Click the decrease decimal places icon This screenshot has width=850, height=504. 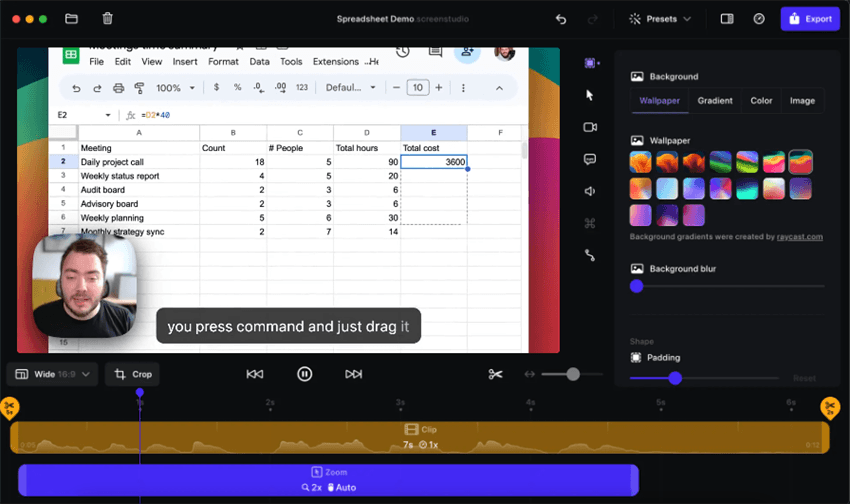tap(259, 87)
